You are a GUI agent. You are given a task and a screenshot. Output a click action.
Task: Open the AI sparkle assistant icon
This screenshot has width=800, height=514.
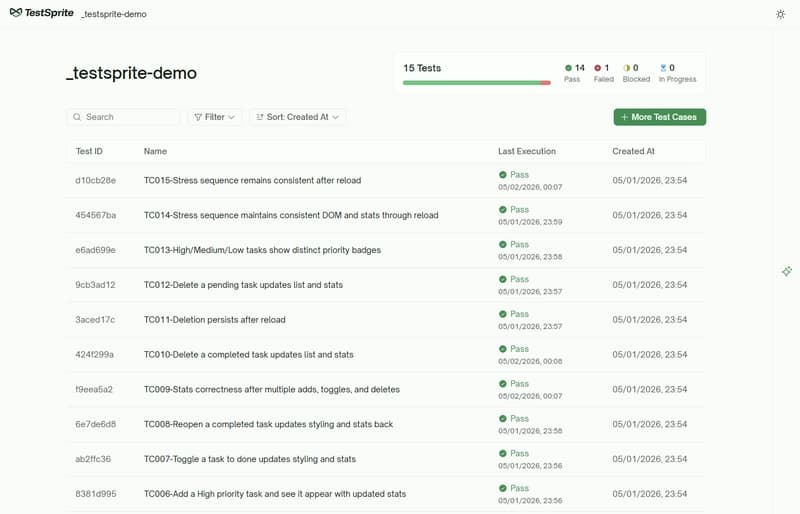[787, 271]
